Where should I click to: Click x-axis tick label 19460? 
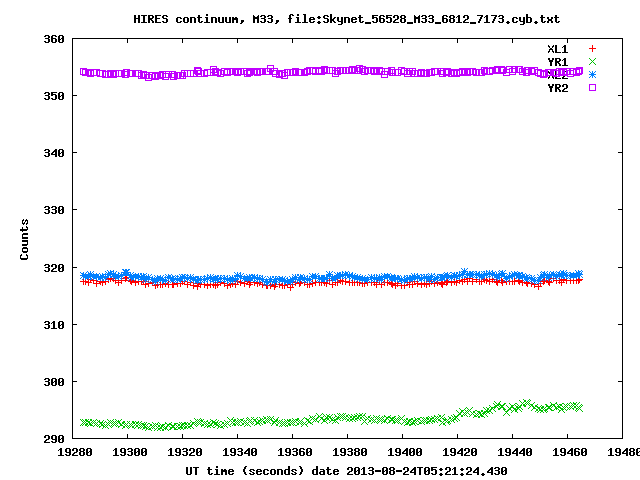(x=570, y=452)
